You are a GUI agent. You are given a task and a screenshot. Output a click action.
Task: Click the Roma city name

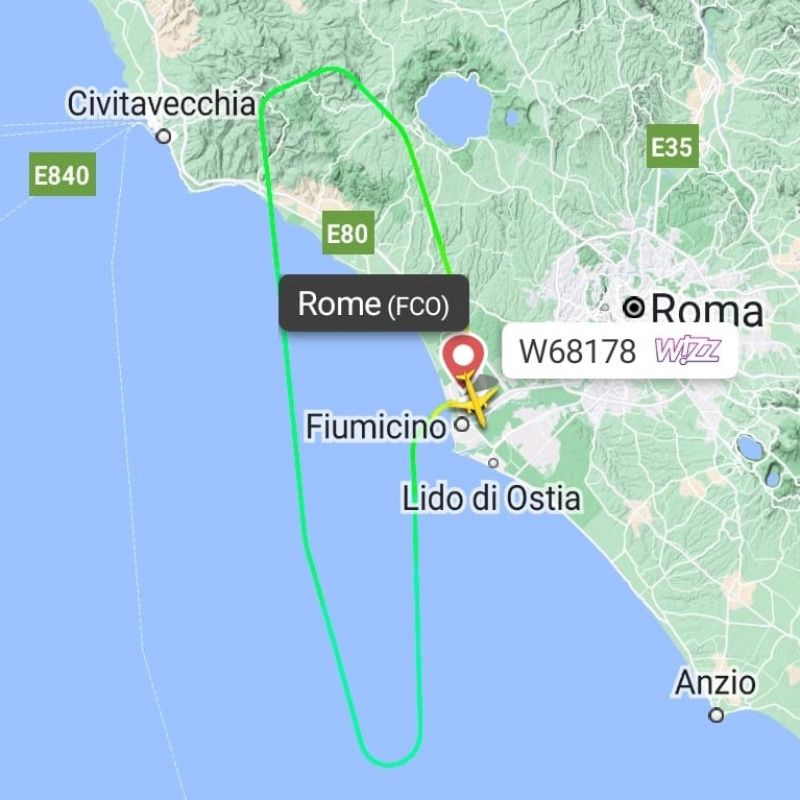tap(707, 309)
